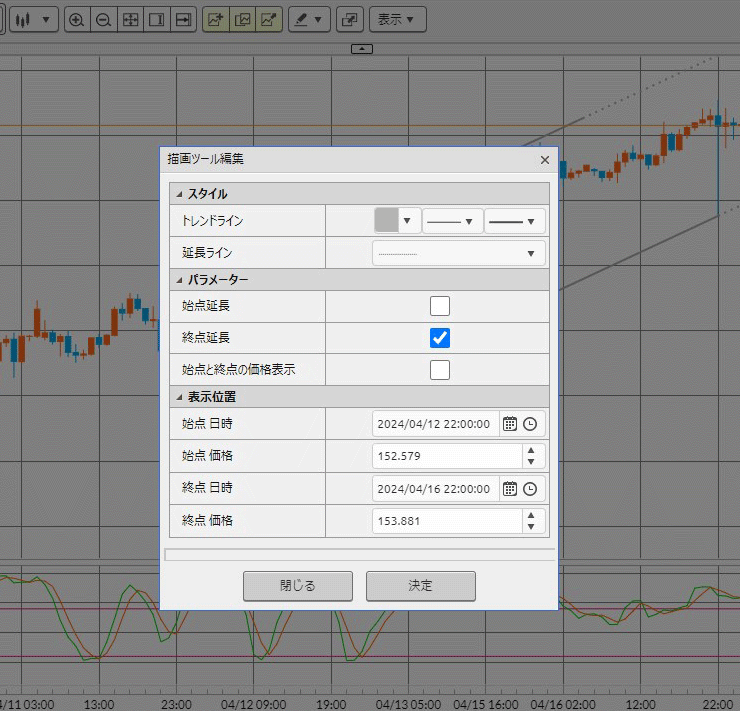Open the candlestick chart type dropdown
Viewport: 740px width, 711px height.
coord(37,19)
